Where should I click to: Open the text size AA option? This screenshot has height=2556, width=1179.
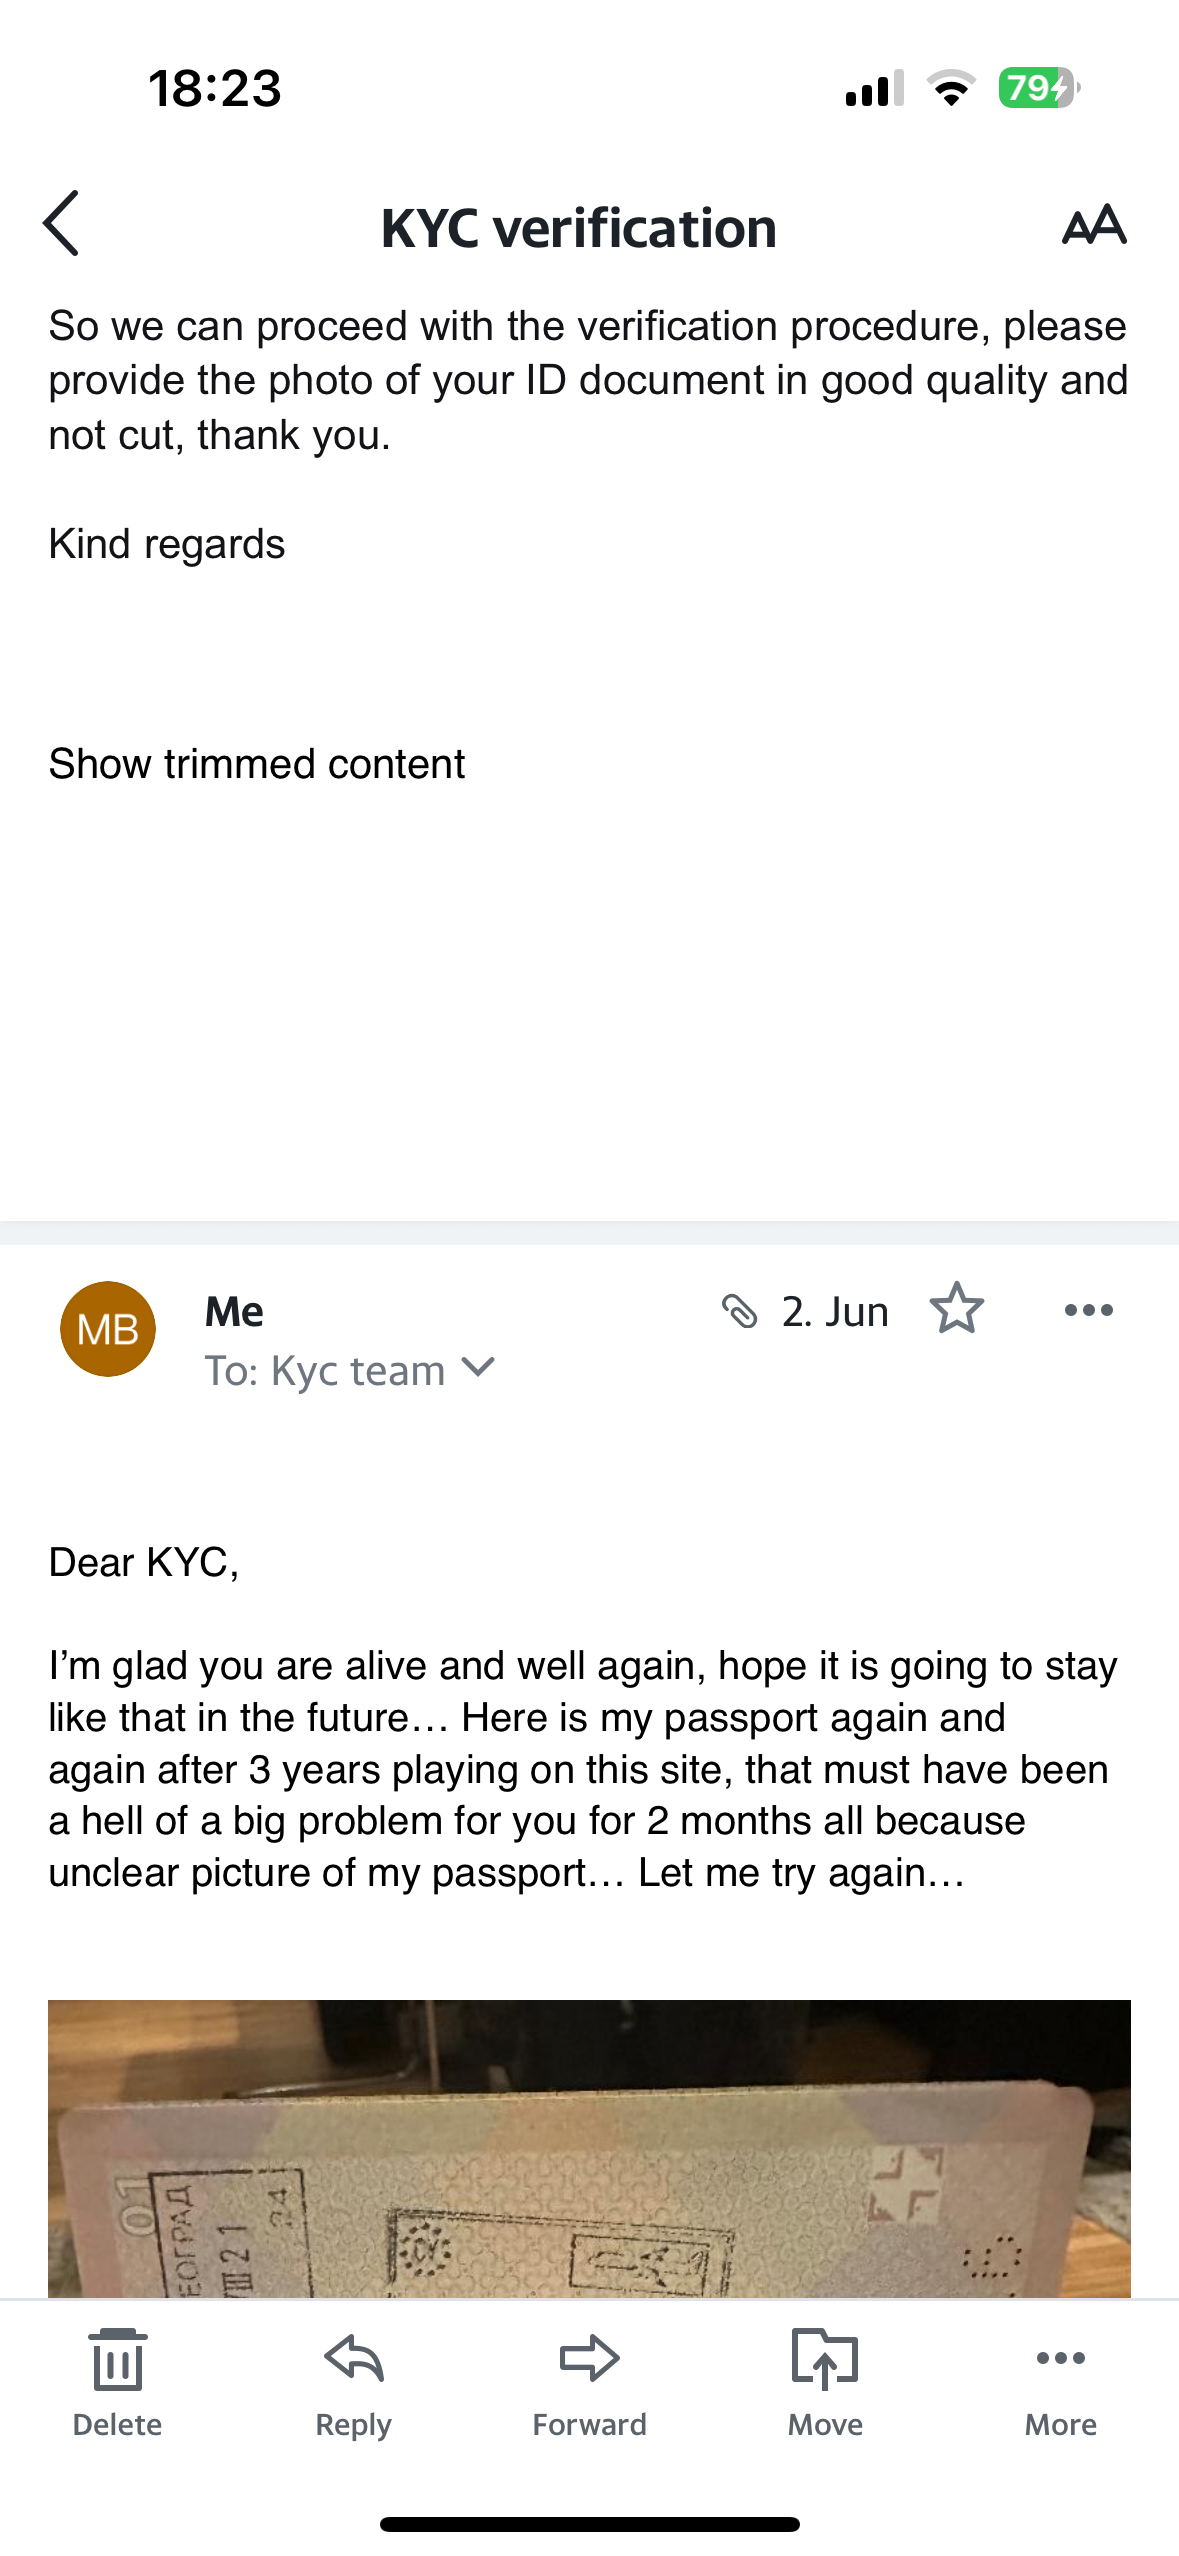click(1094, 225)
